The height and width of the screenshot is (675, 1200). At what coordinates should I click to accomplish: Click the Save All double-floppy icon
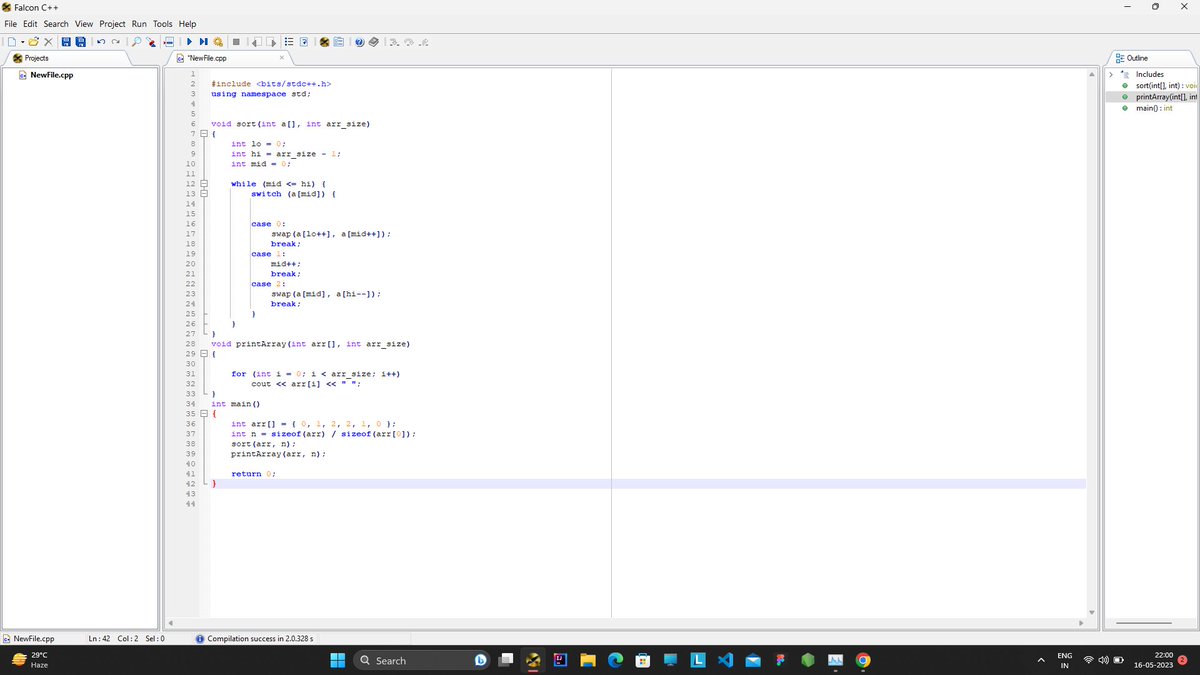81,42
